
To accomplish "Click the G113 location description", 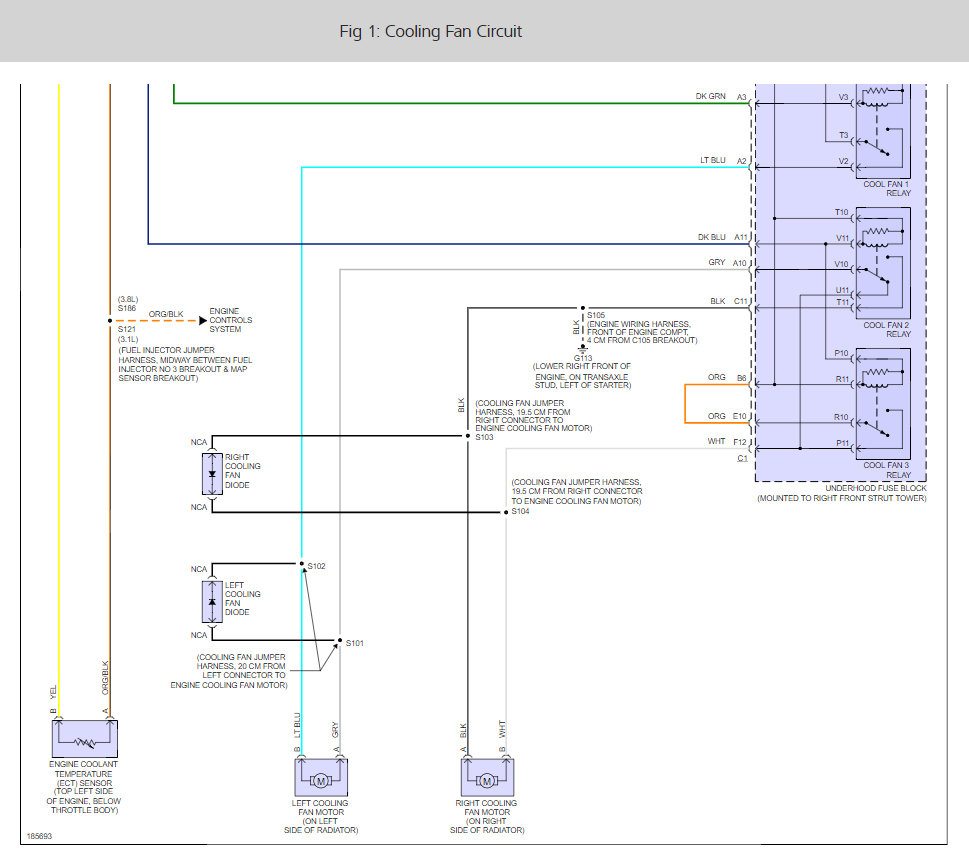I will 583,376.
